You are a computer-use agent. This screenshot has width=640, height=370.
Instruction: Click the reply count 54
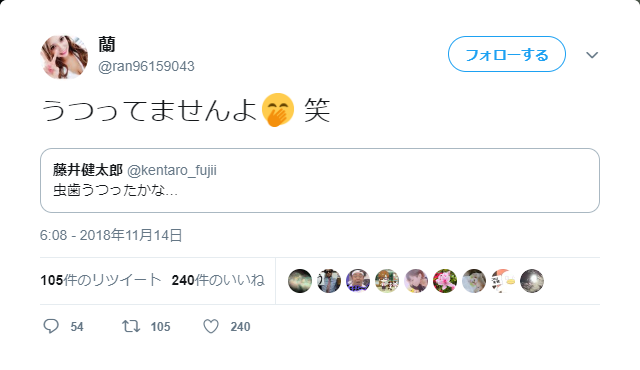pyautogui.click(x=77, y=327)
